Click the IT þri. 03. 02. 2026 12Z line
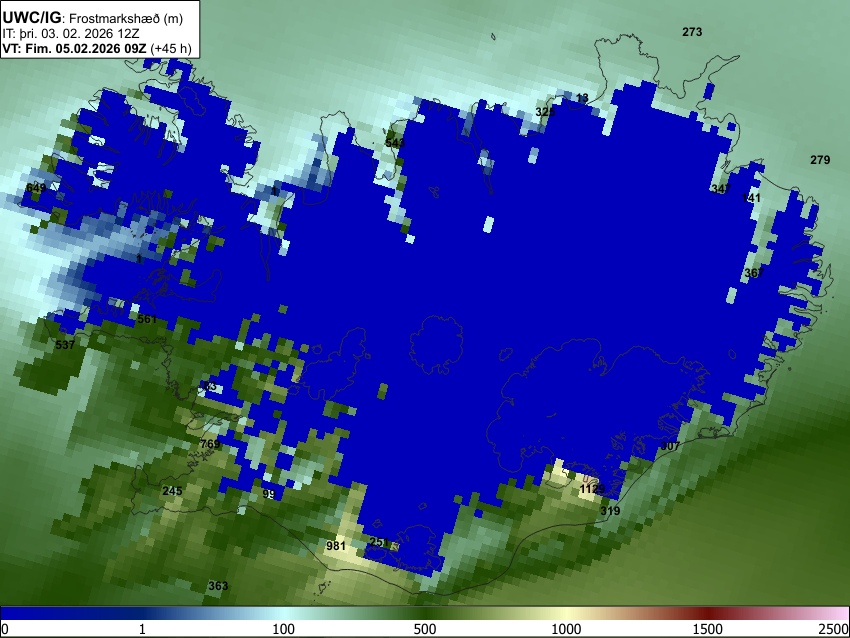The width and height of the screenshot is (850, 638). coord(71,34)
